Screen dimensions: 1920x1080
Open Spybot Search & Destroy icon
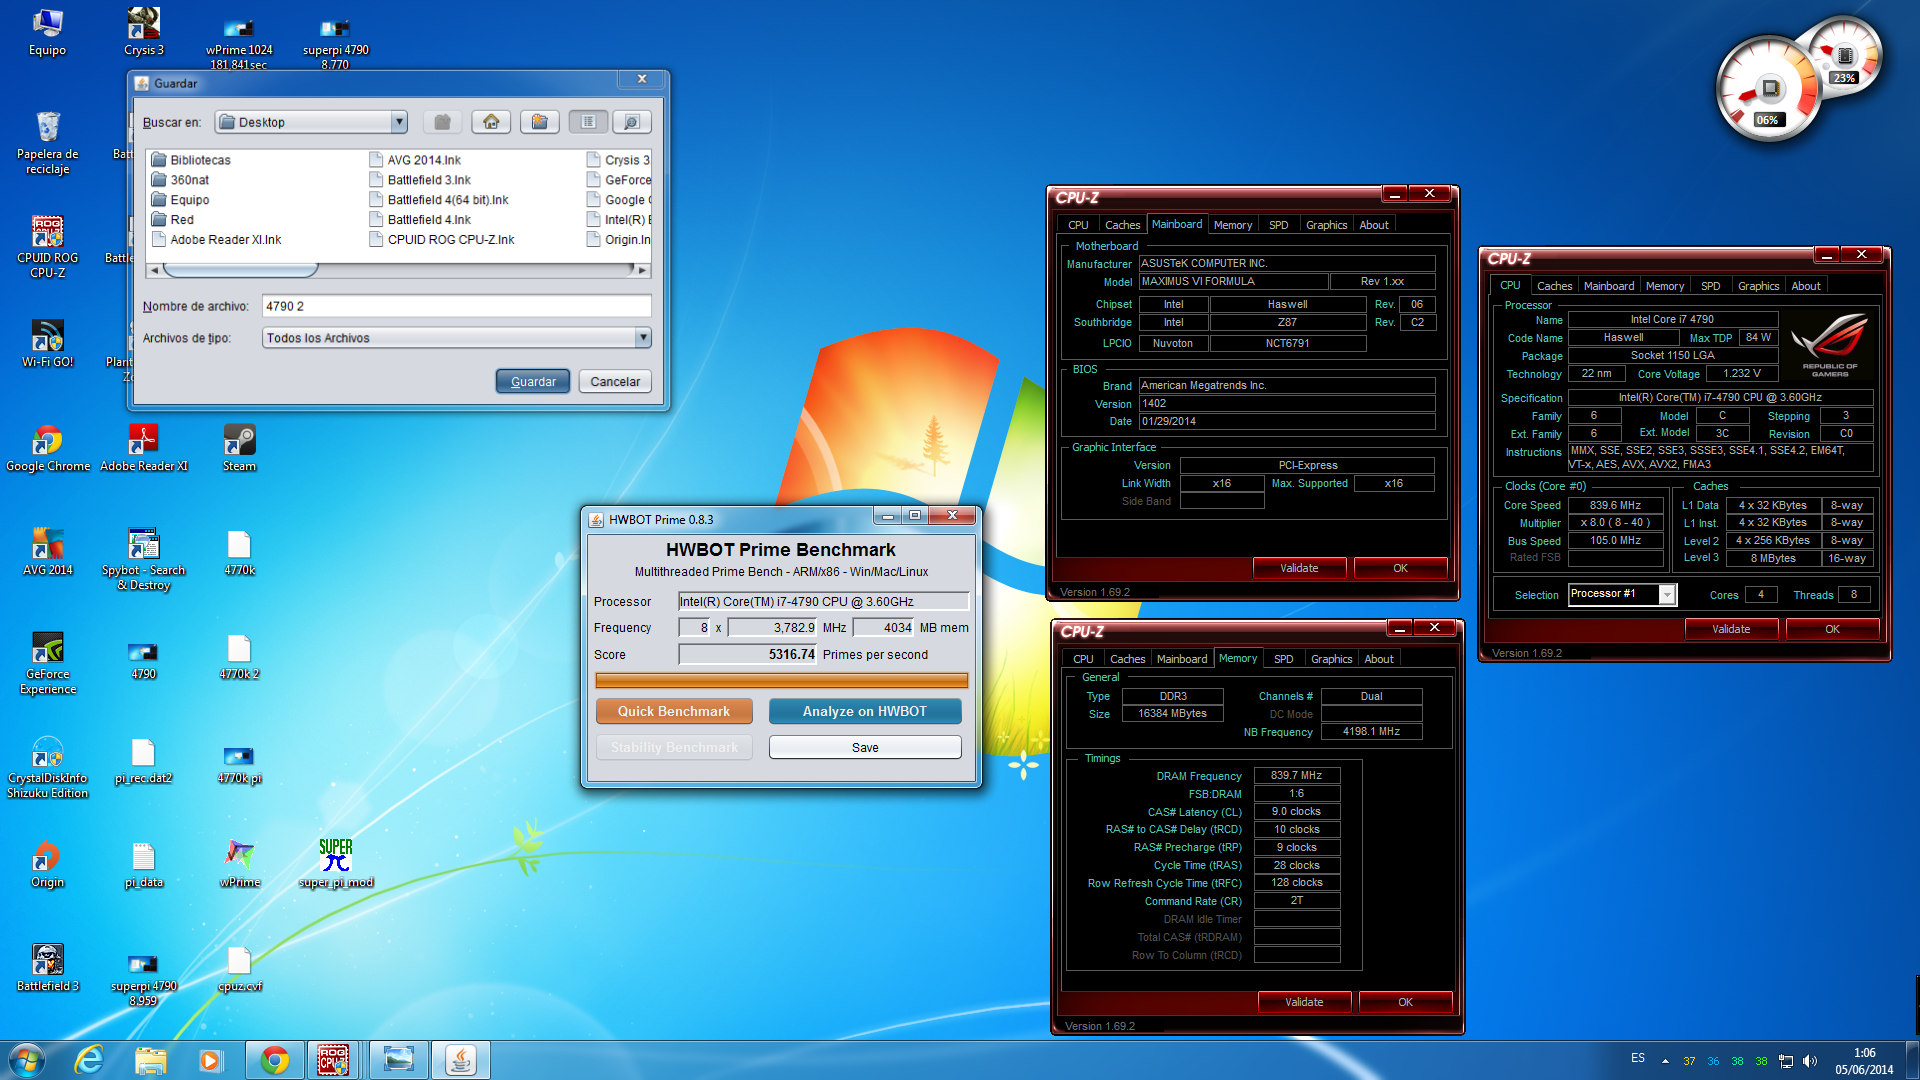(144, 559)
